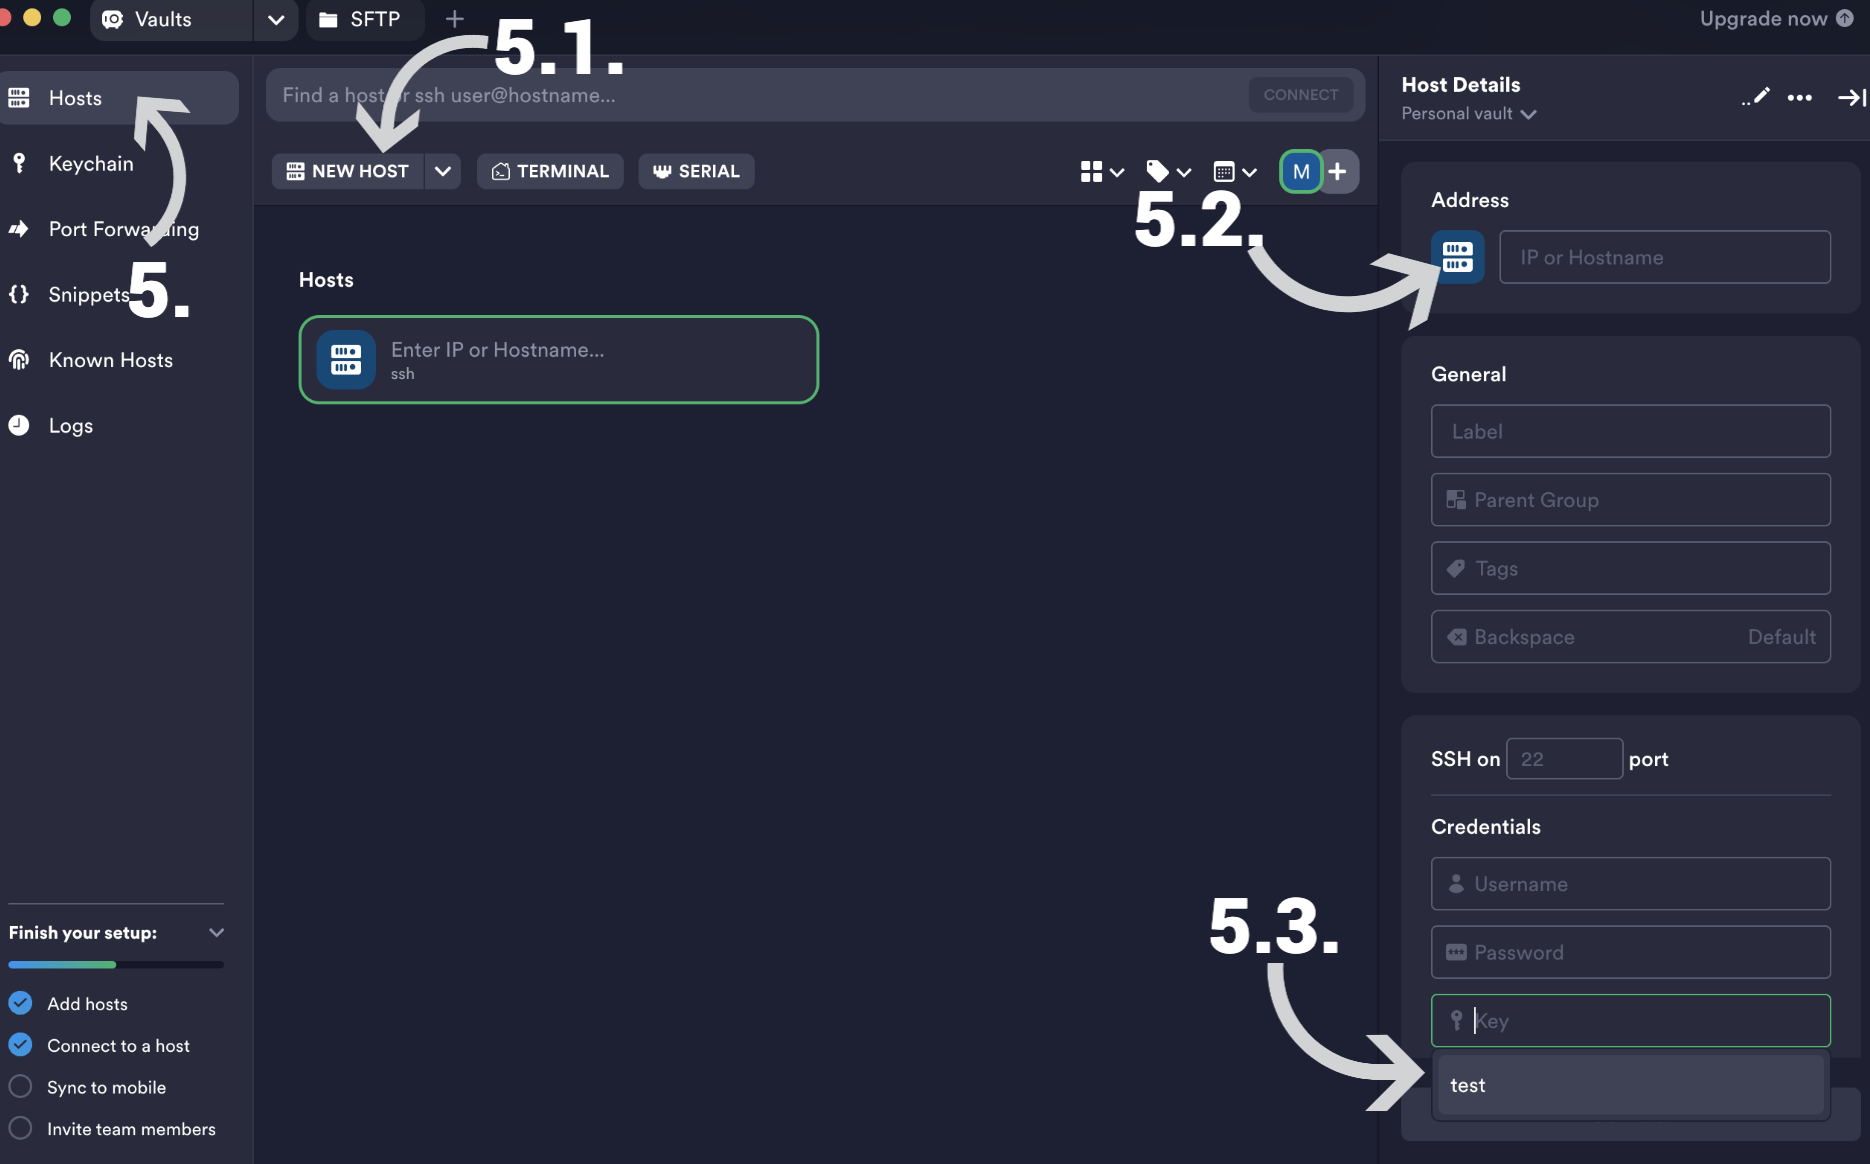Click the TERMINAL button
Screen dimensions: 1870x1164
550,171
